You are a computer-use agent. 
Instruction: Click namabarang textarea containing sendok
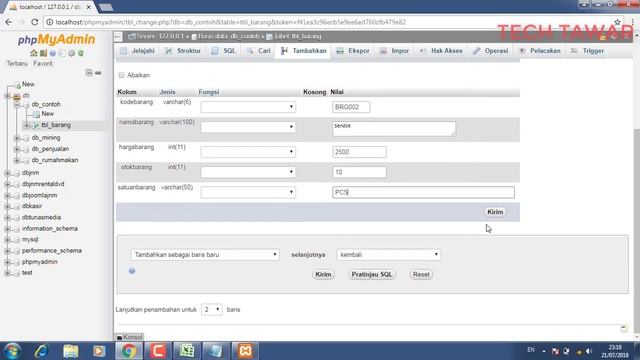tap(394, 129)
